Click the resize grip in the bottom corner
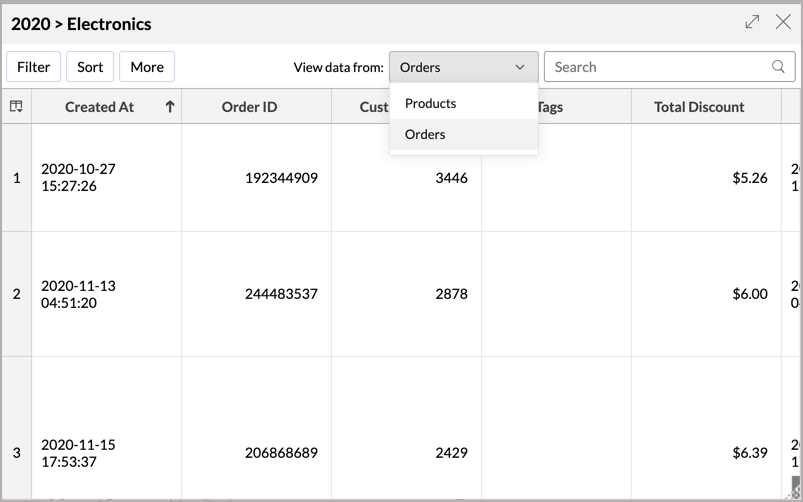Screen dimensions: 803x502 [x=796, y=492]
